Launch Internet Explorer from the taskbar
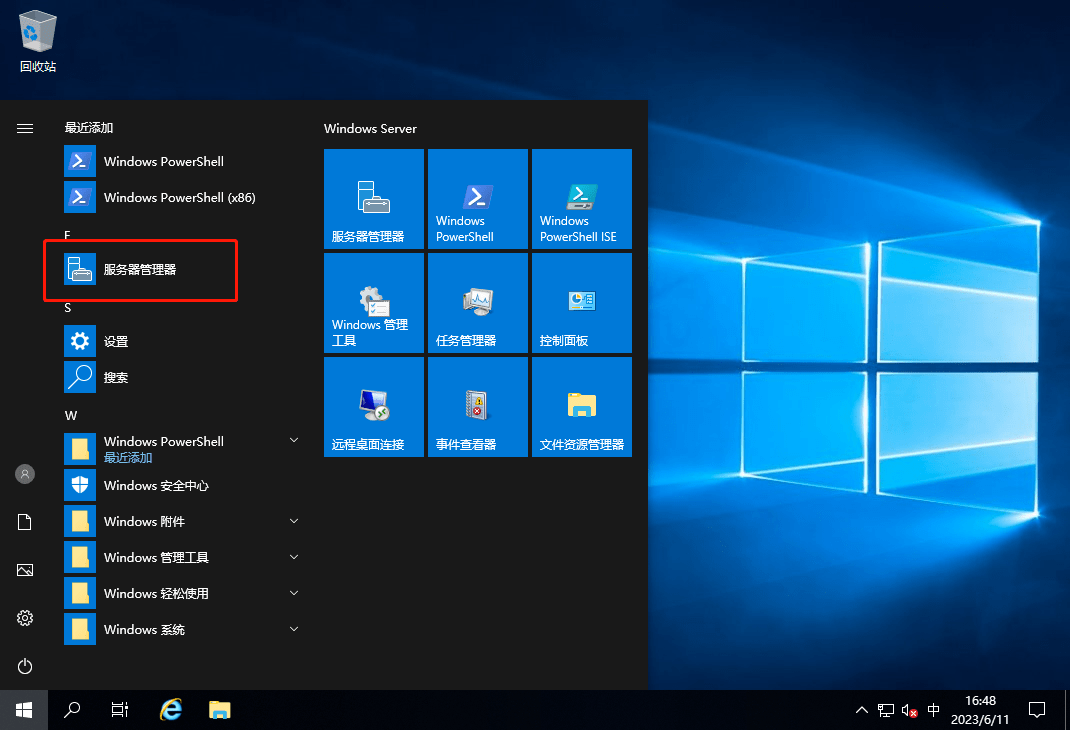The height and width of the screenshot is (730, 1070). tap(171, 710)
